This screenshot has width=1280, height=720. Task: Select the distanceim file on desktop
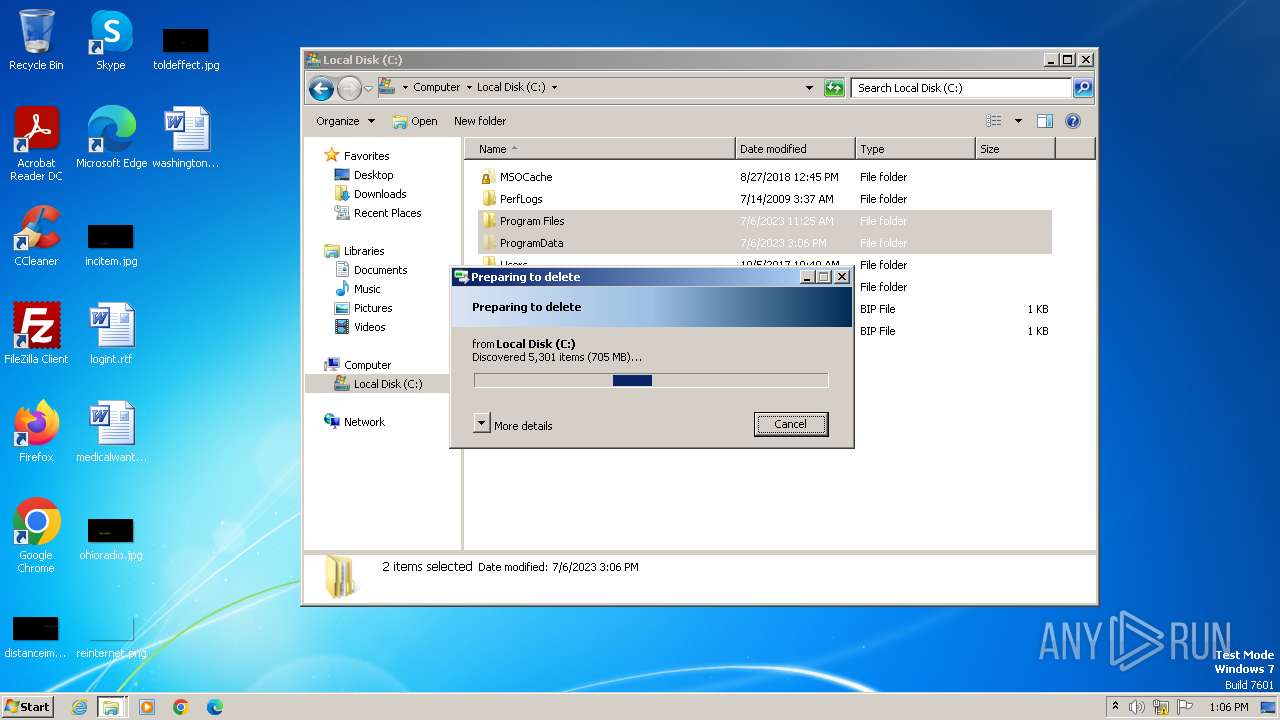tap(36, 637)
